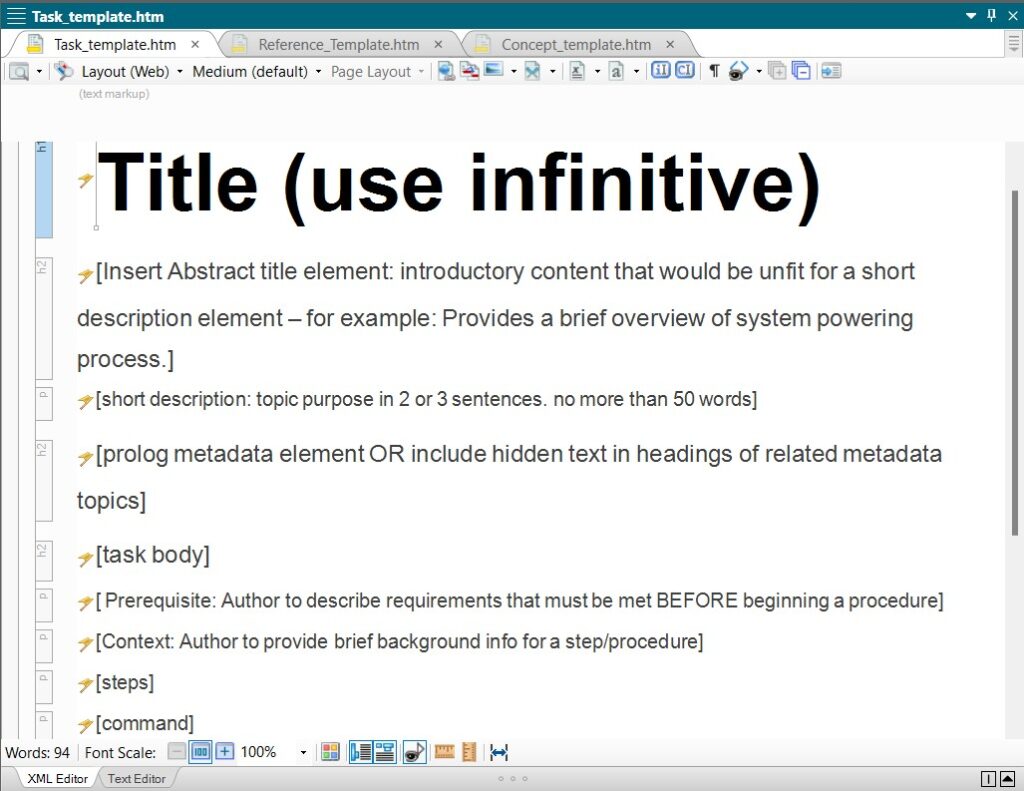The width and height of the screenshot is (1024, 791).
Task: Toggle the CI conditional indicators button
Action: (x=684, y=70)
